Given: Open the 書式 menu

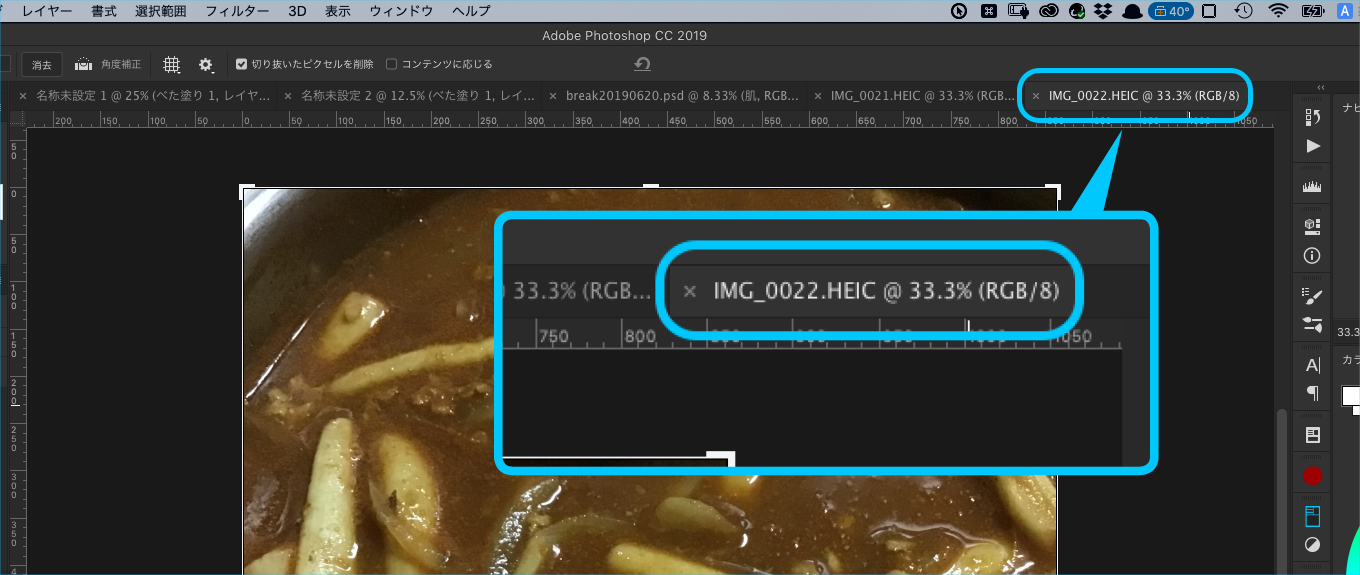Looking at the screenshot, I should [x=103, y=11].
